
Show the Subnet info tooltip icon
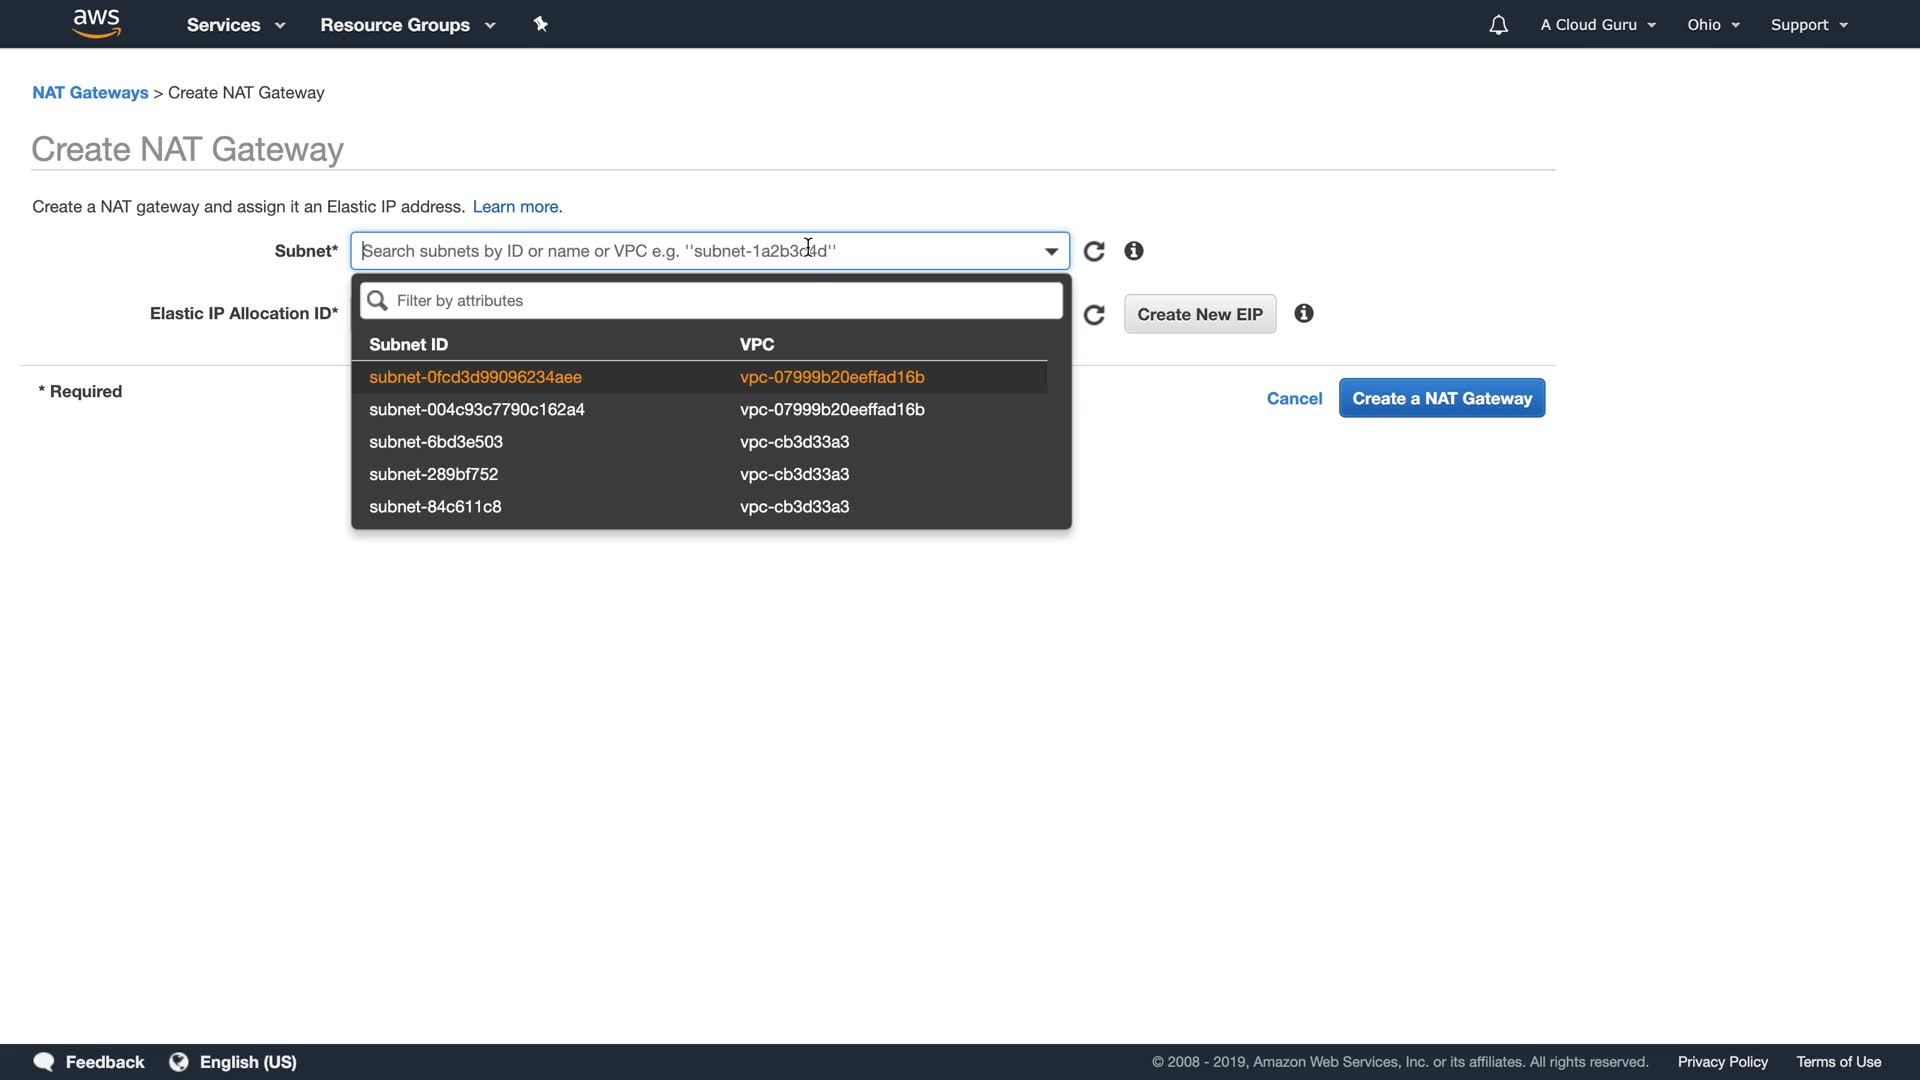pos(1133,251)
